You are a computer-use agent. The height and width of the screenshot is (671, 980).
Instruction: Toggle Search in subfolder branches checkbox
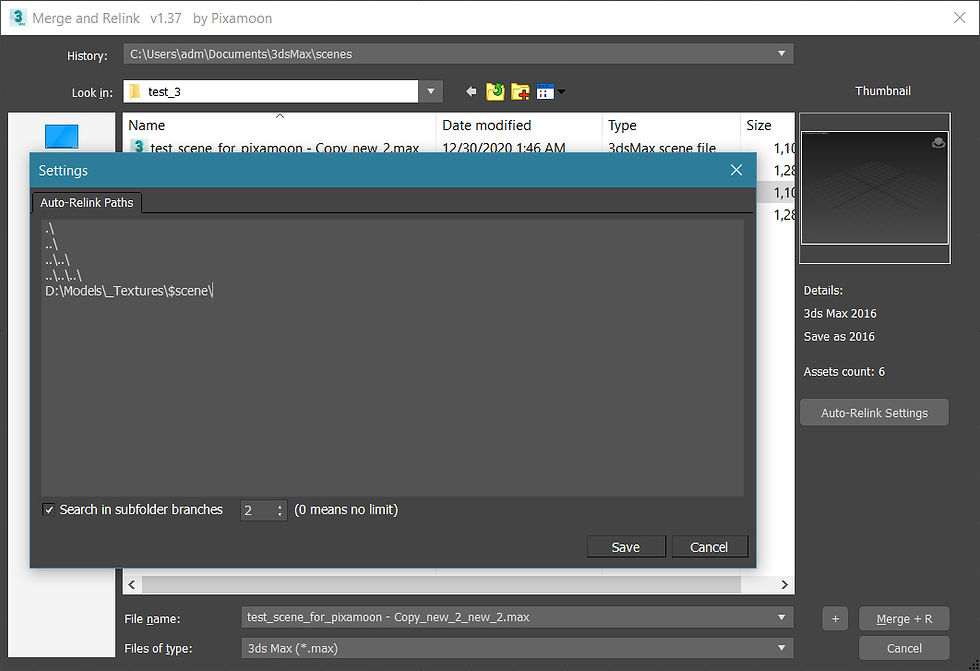point(48,510)
